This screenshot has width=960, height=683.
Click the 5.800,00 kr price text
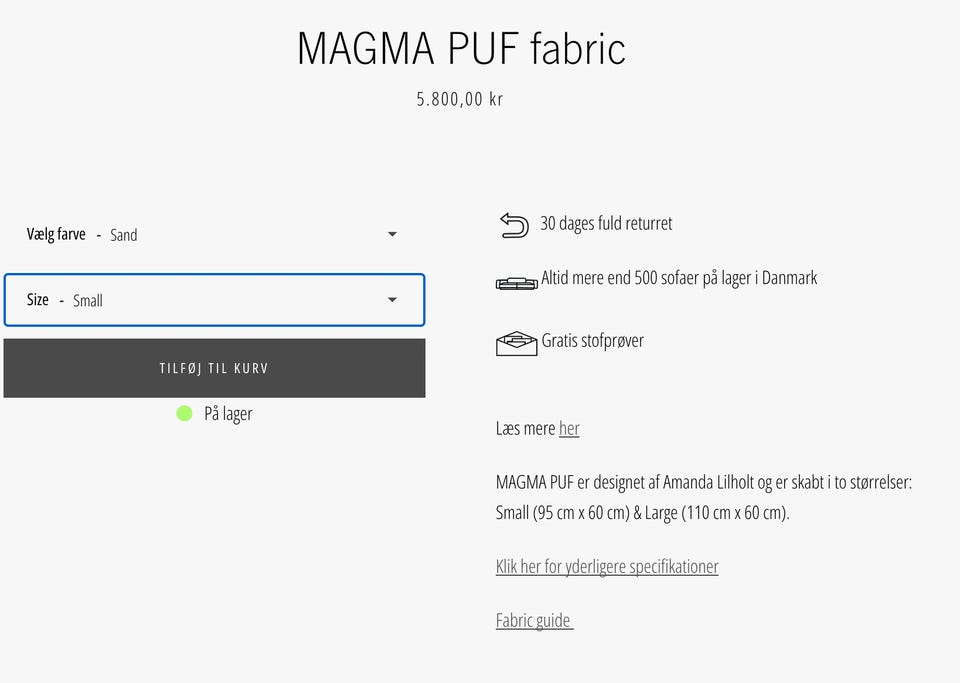pos(460,99)
